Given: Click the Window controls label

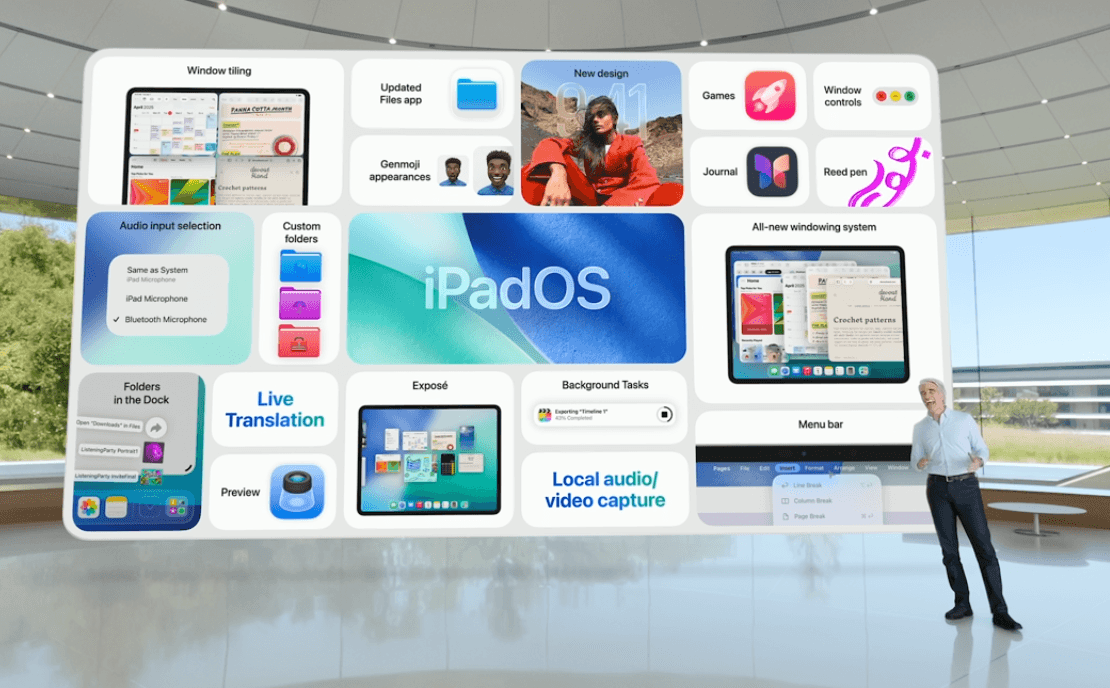Looking at the screenshot, I should pyautogui.click(x=842, y=96).
